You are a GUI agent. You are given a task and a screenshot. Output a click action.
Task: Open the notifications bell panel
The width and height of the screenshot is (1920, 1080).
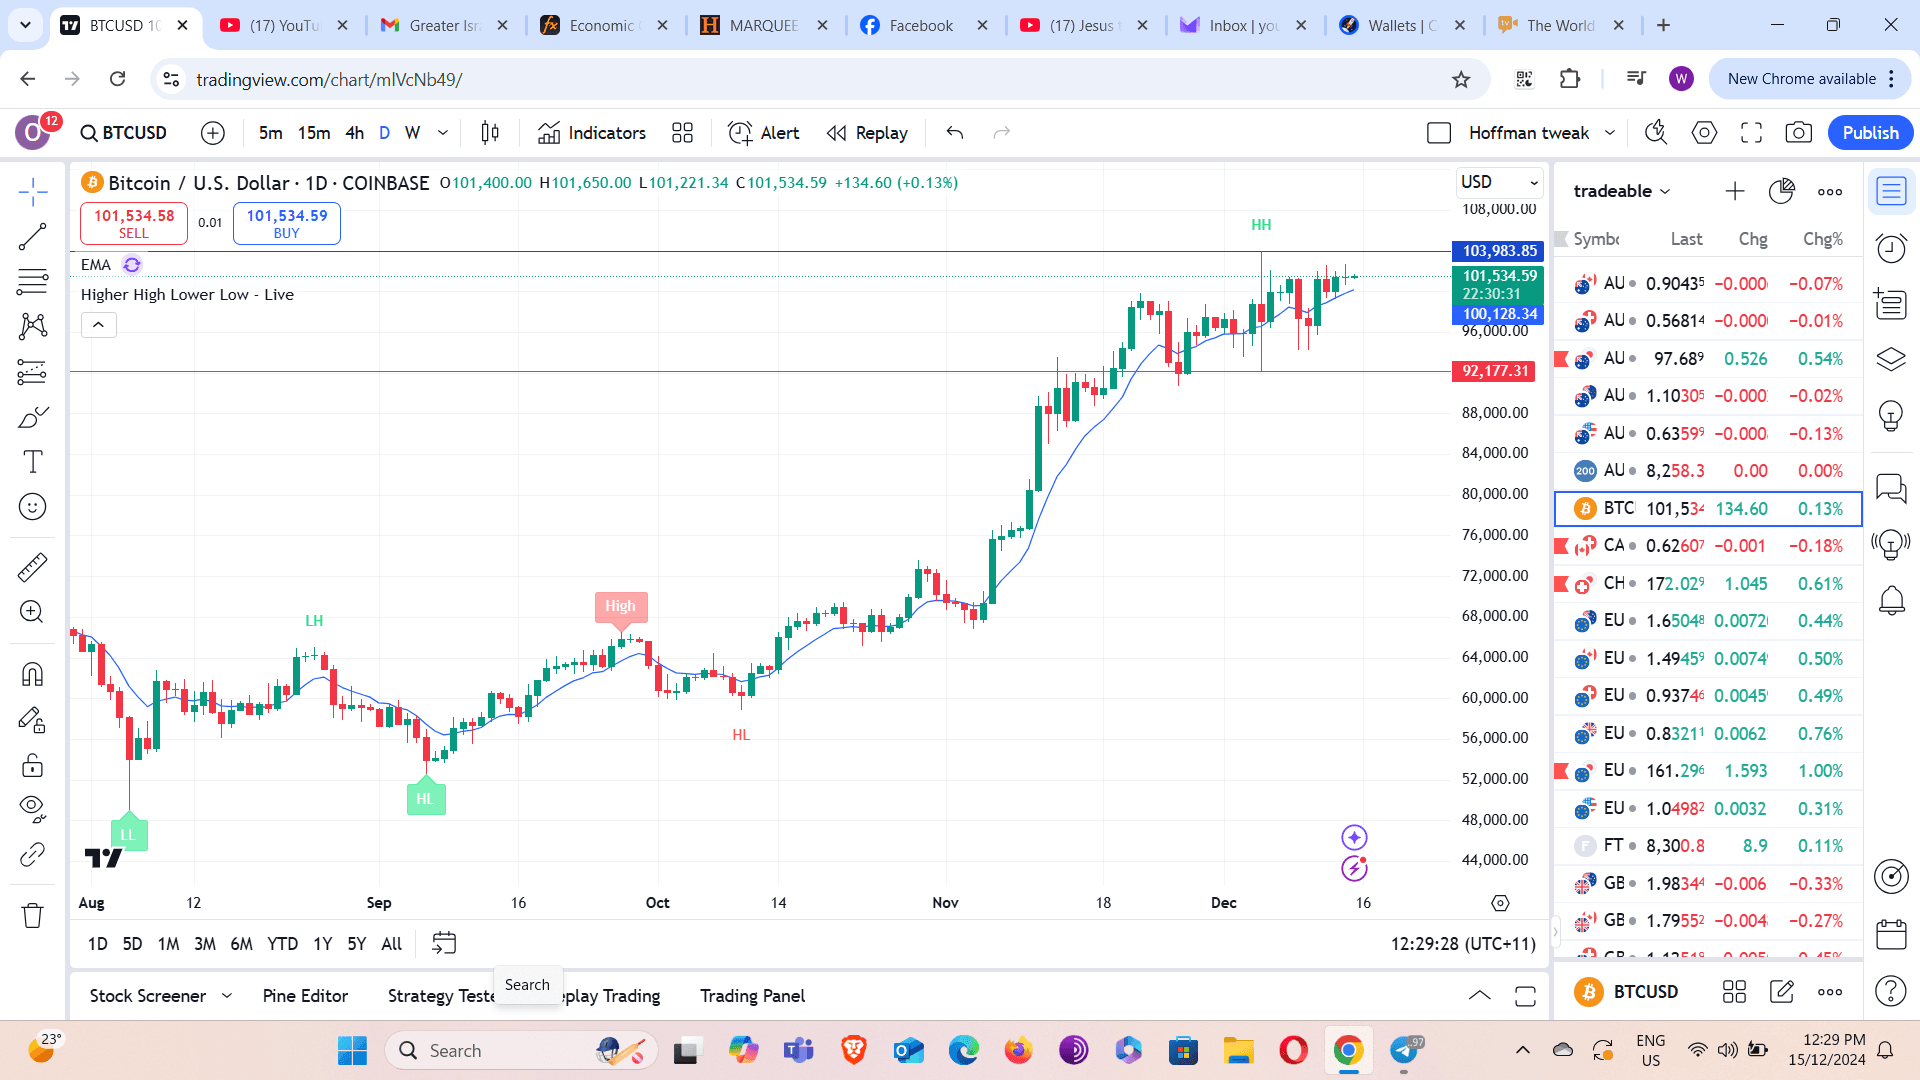1891,600
